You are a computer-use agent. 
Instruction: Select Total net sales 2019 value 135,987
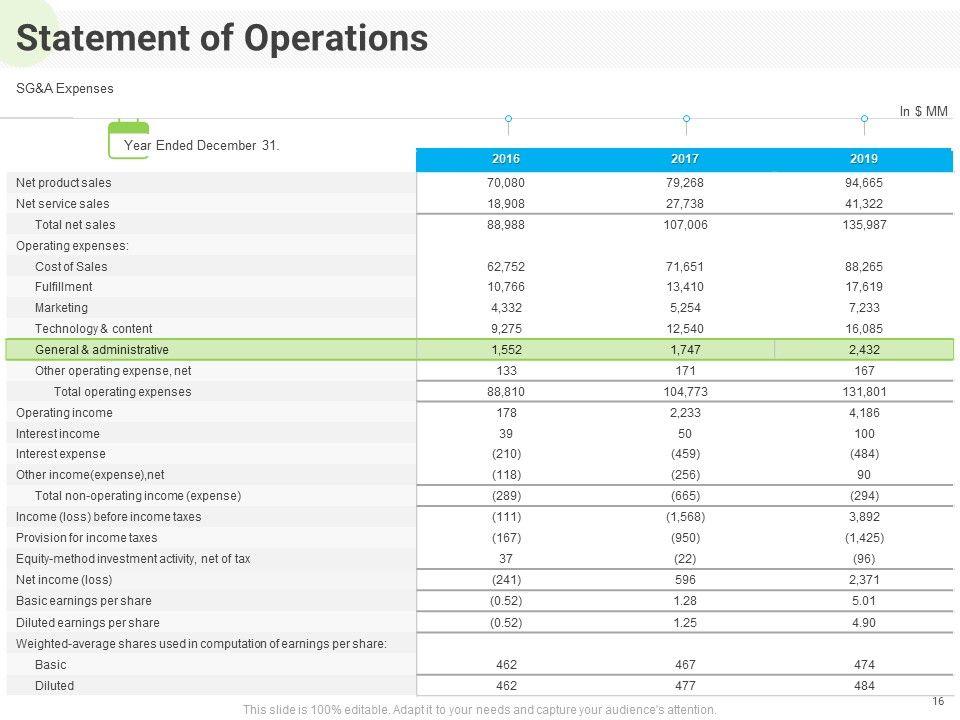(864, 225)
